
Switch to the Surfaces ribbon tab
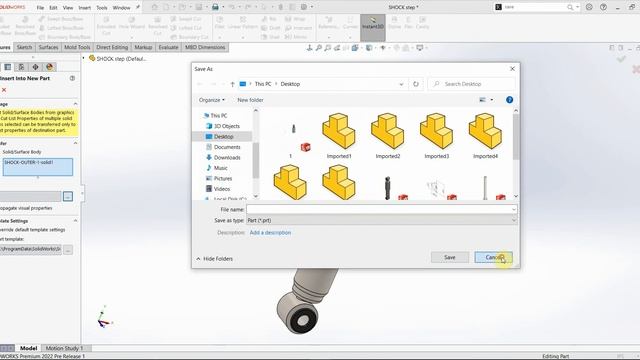pyautogui.click(x=48, y=47)
